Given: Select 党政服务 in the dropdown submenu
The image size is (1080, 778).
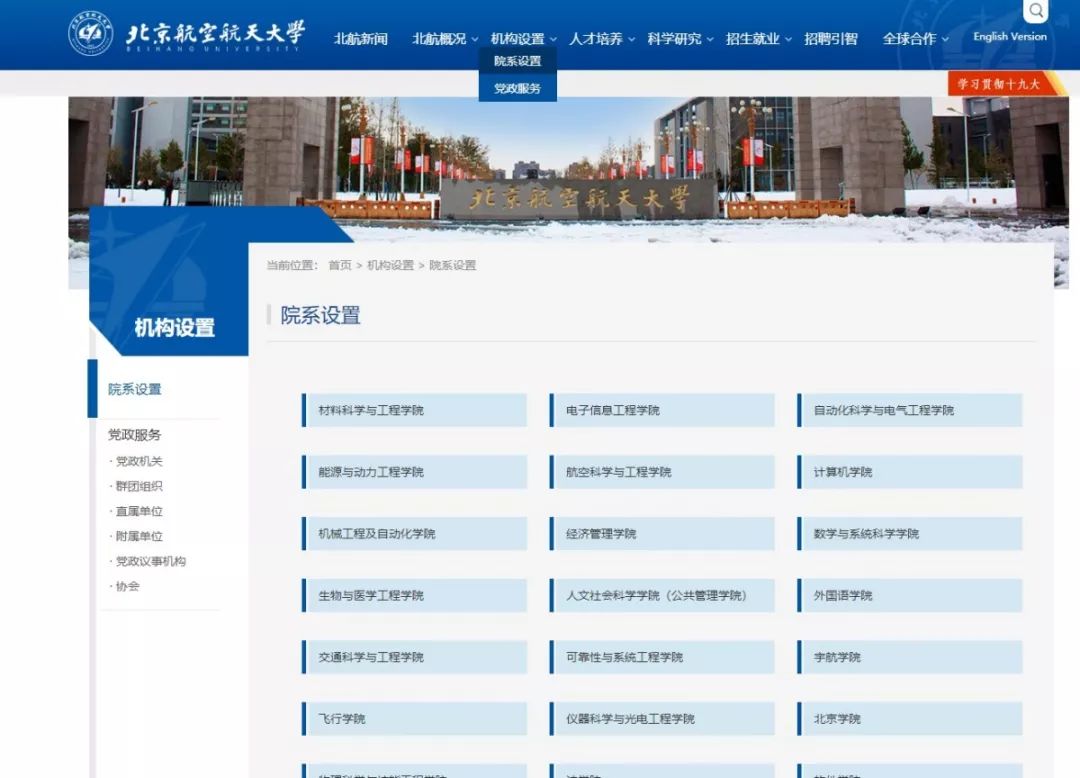Looking at the screenshot, I should point(517,88).
